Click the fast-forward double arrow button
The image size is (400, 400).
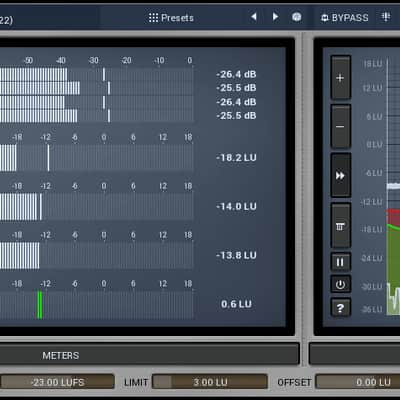[340, 175]
